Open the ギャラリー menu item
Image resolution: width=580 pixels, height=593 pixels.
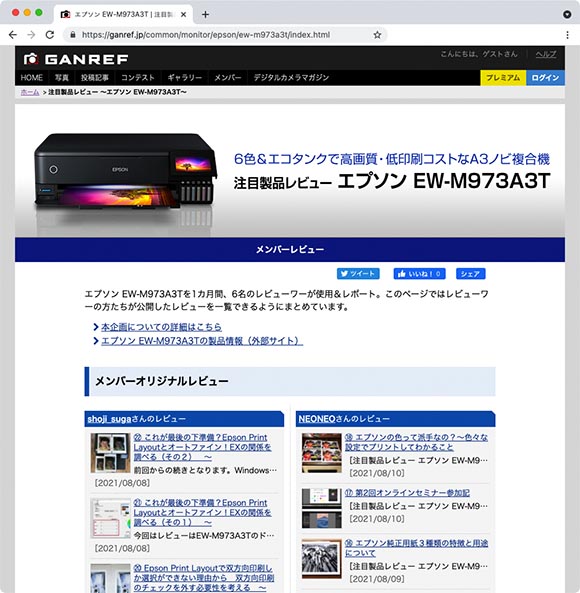tap(185, 78)
